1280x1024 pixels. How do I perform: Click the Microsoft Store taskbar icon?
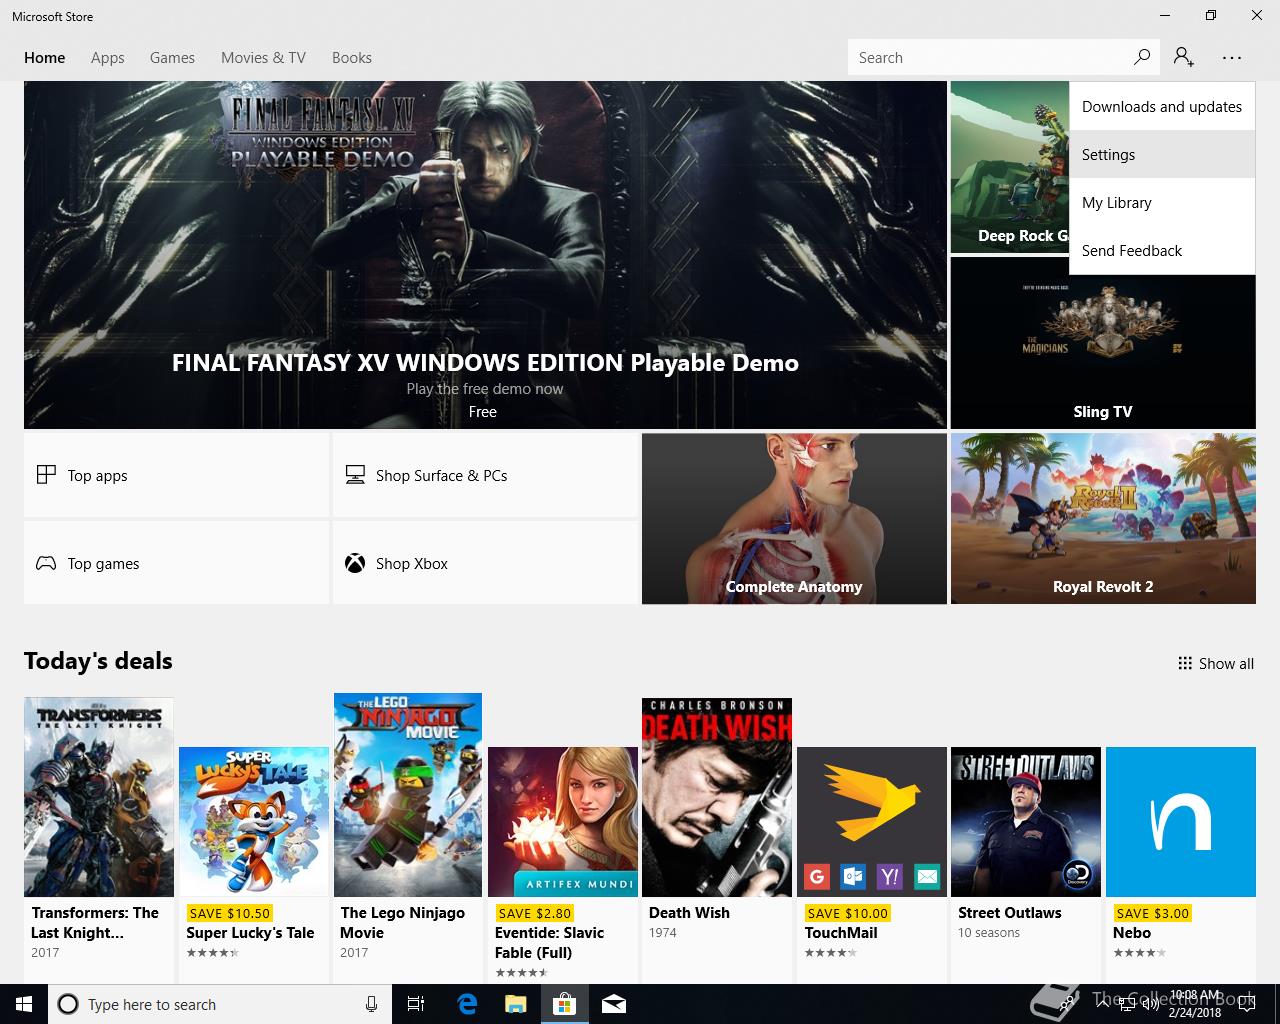coord(564,1004)
